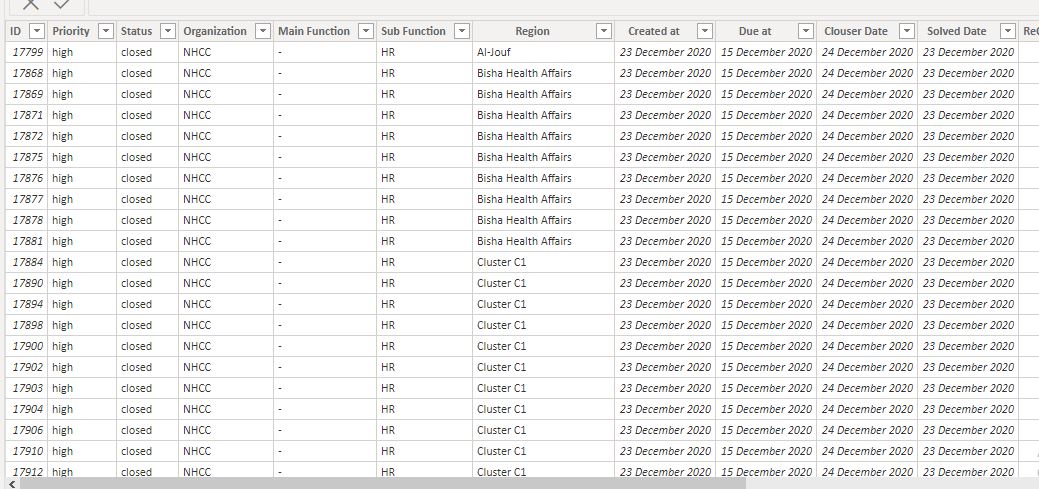
Task: Click ID cell 17884
Action: click(28, 262)
